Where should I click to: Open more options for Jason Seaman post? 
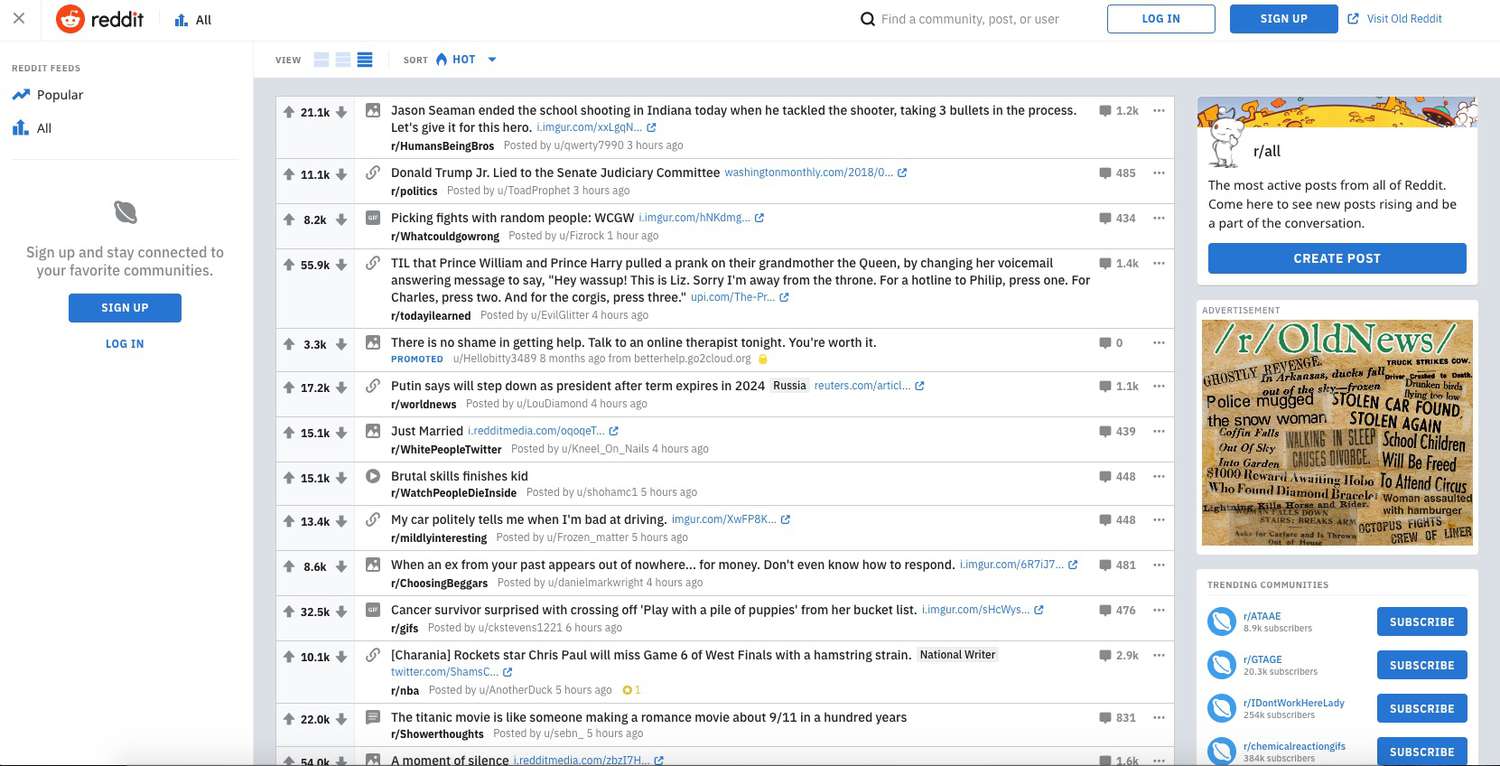[x=1159, y=111]
